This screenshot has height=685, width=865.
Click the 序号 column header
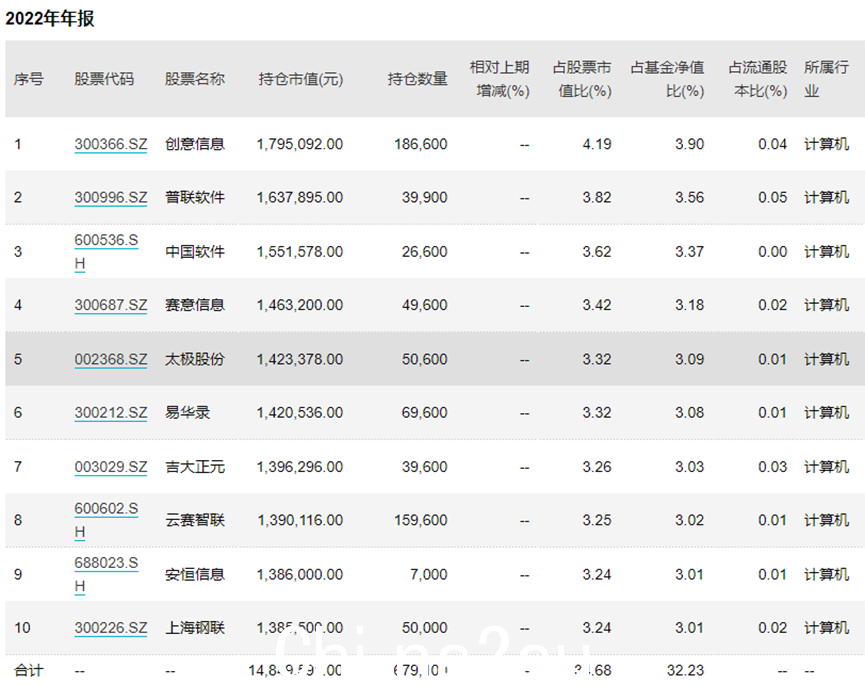click(x=29, y=79)
